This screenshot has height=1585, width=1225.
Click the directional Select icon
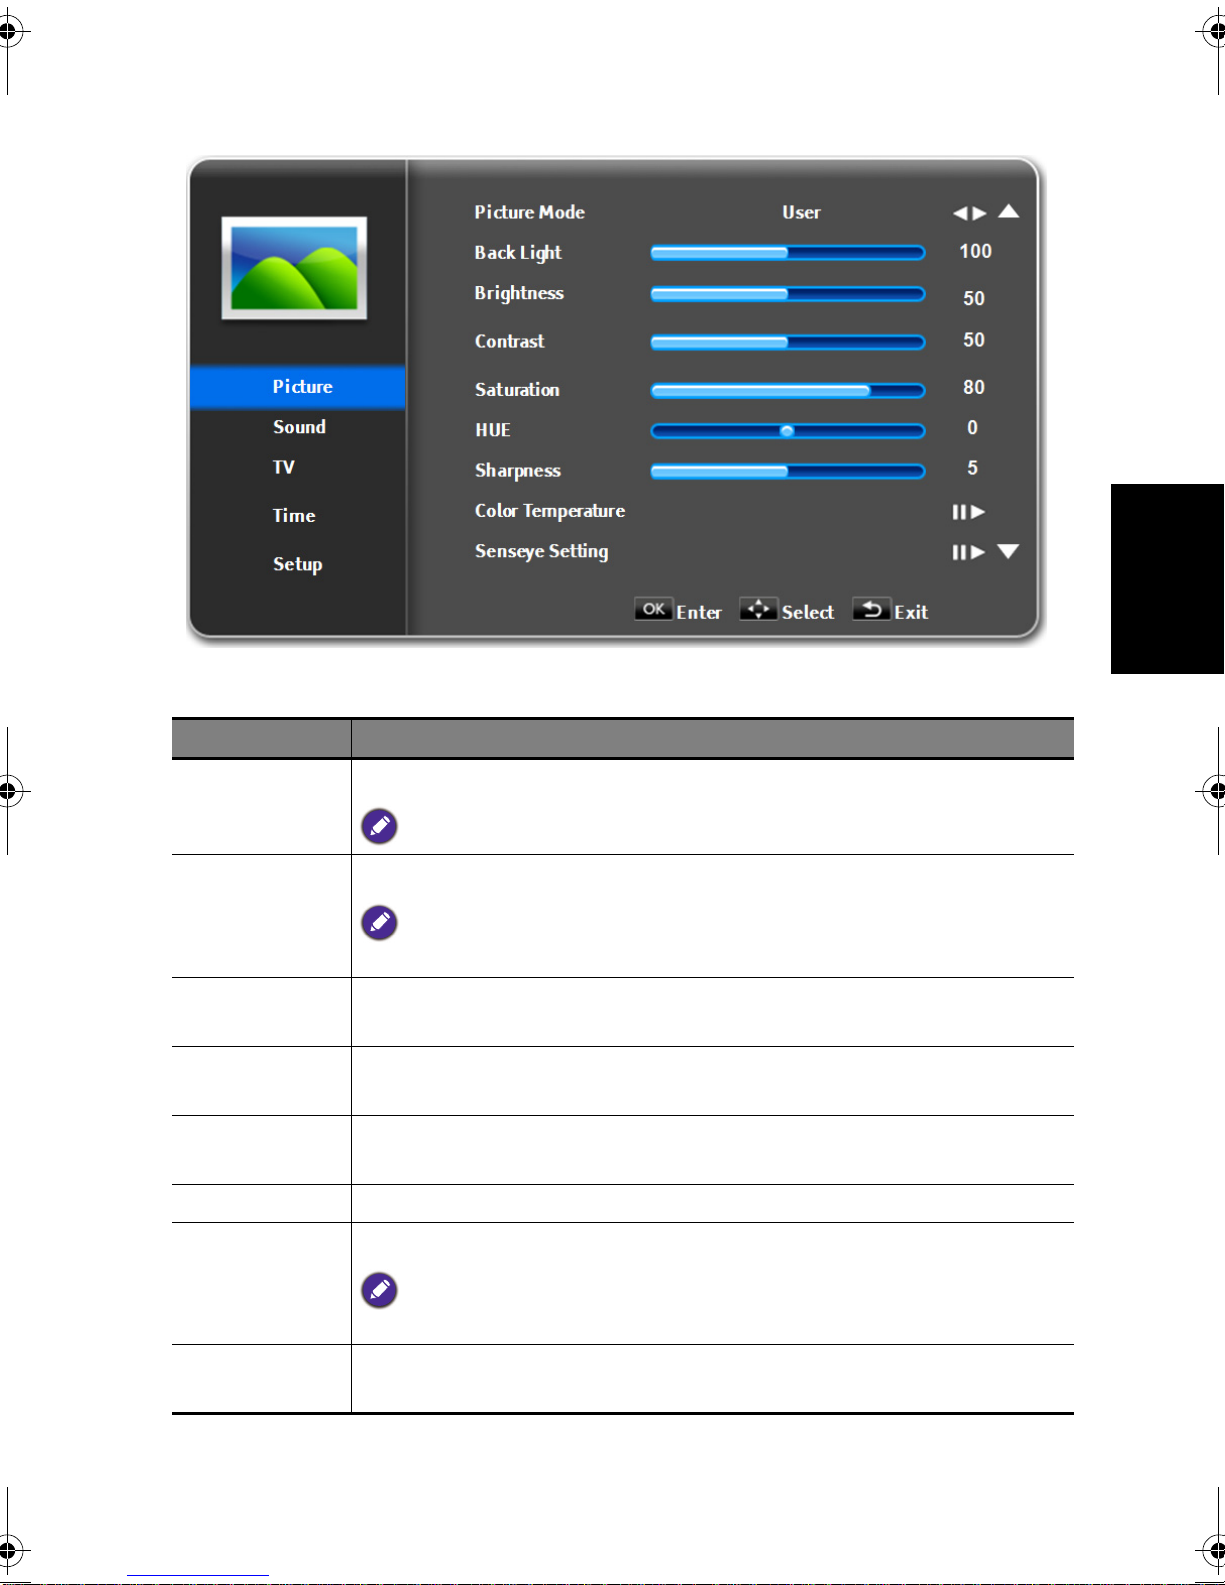(758, 609)
